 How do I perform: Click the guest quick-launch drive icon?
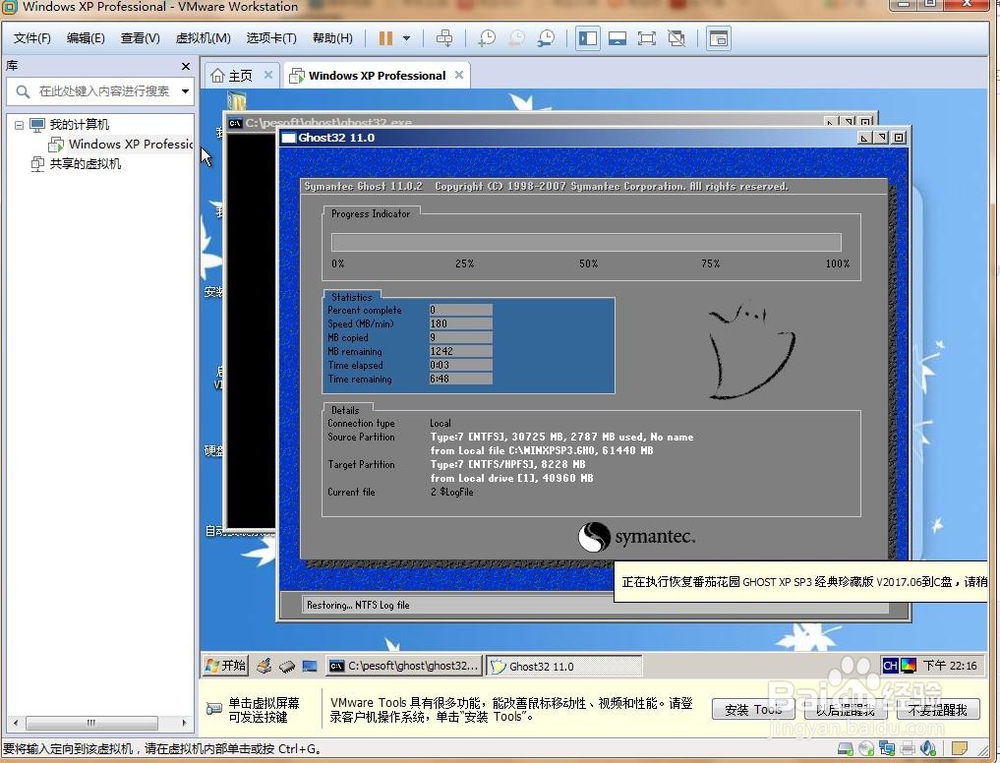(287, 666)
